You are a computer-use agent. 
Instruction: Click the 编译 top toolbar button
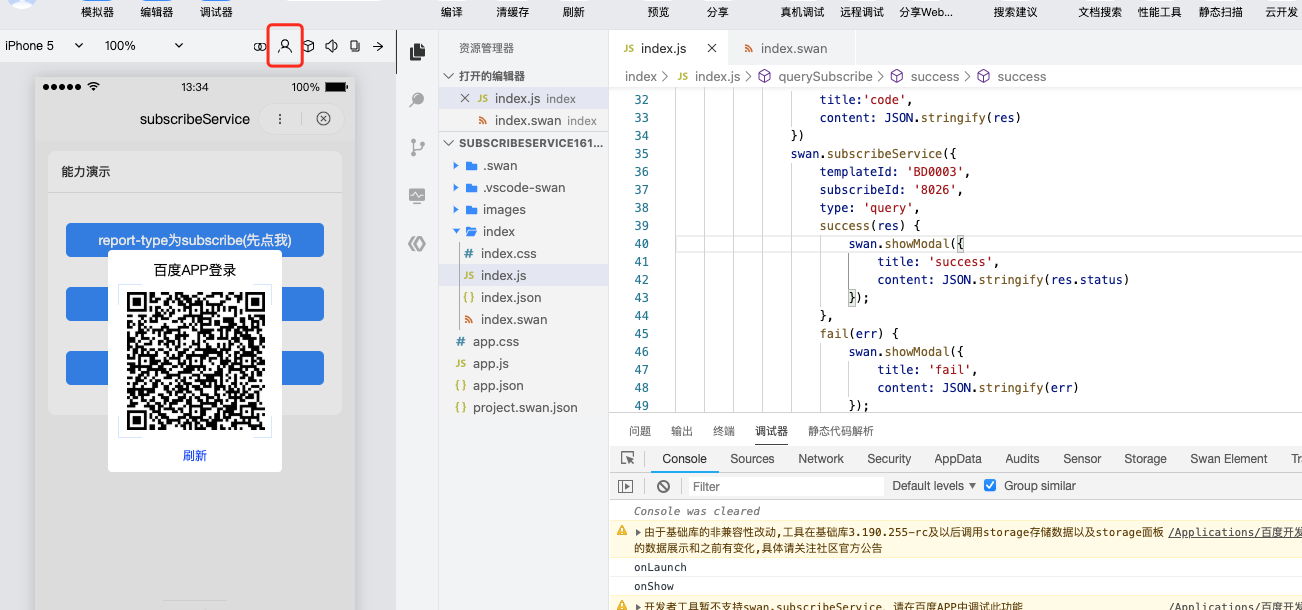click(451, 13)
